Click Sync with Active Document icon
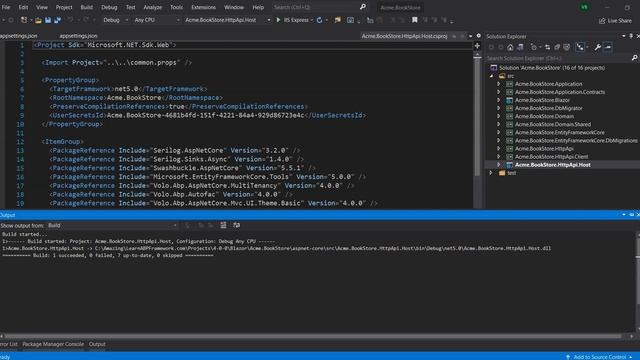This screenshot has height=360, width=640. pos(547,47)
